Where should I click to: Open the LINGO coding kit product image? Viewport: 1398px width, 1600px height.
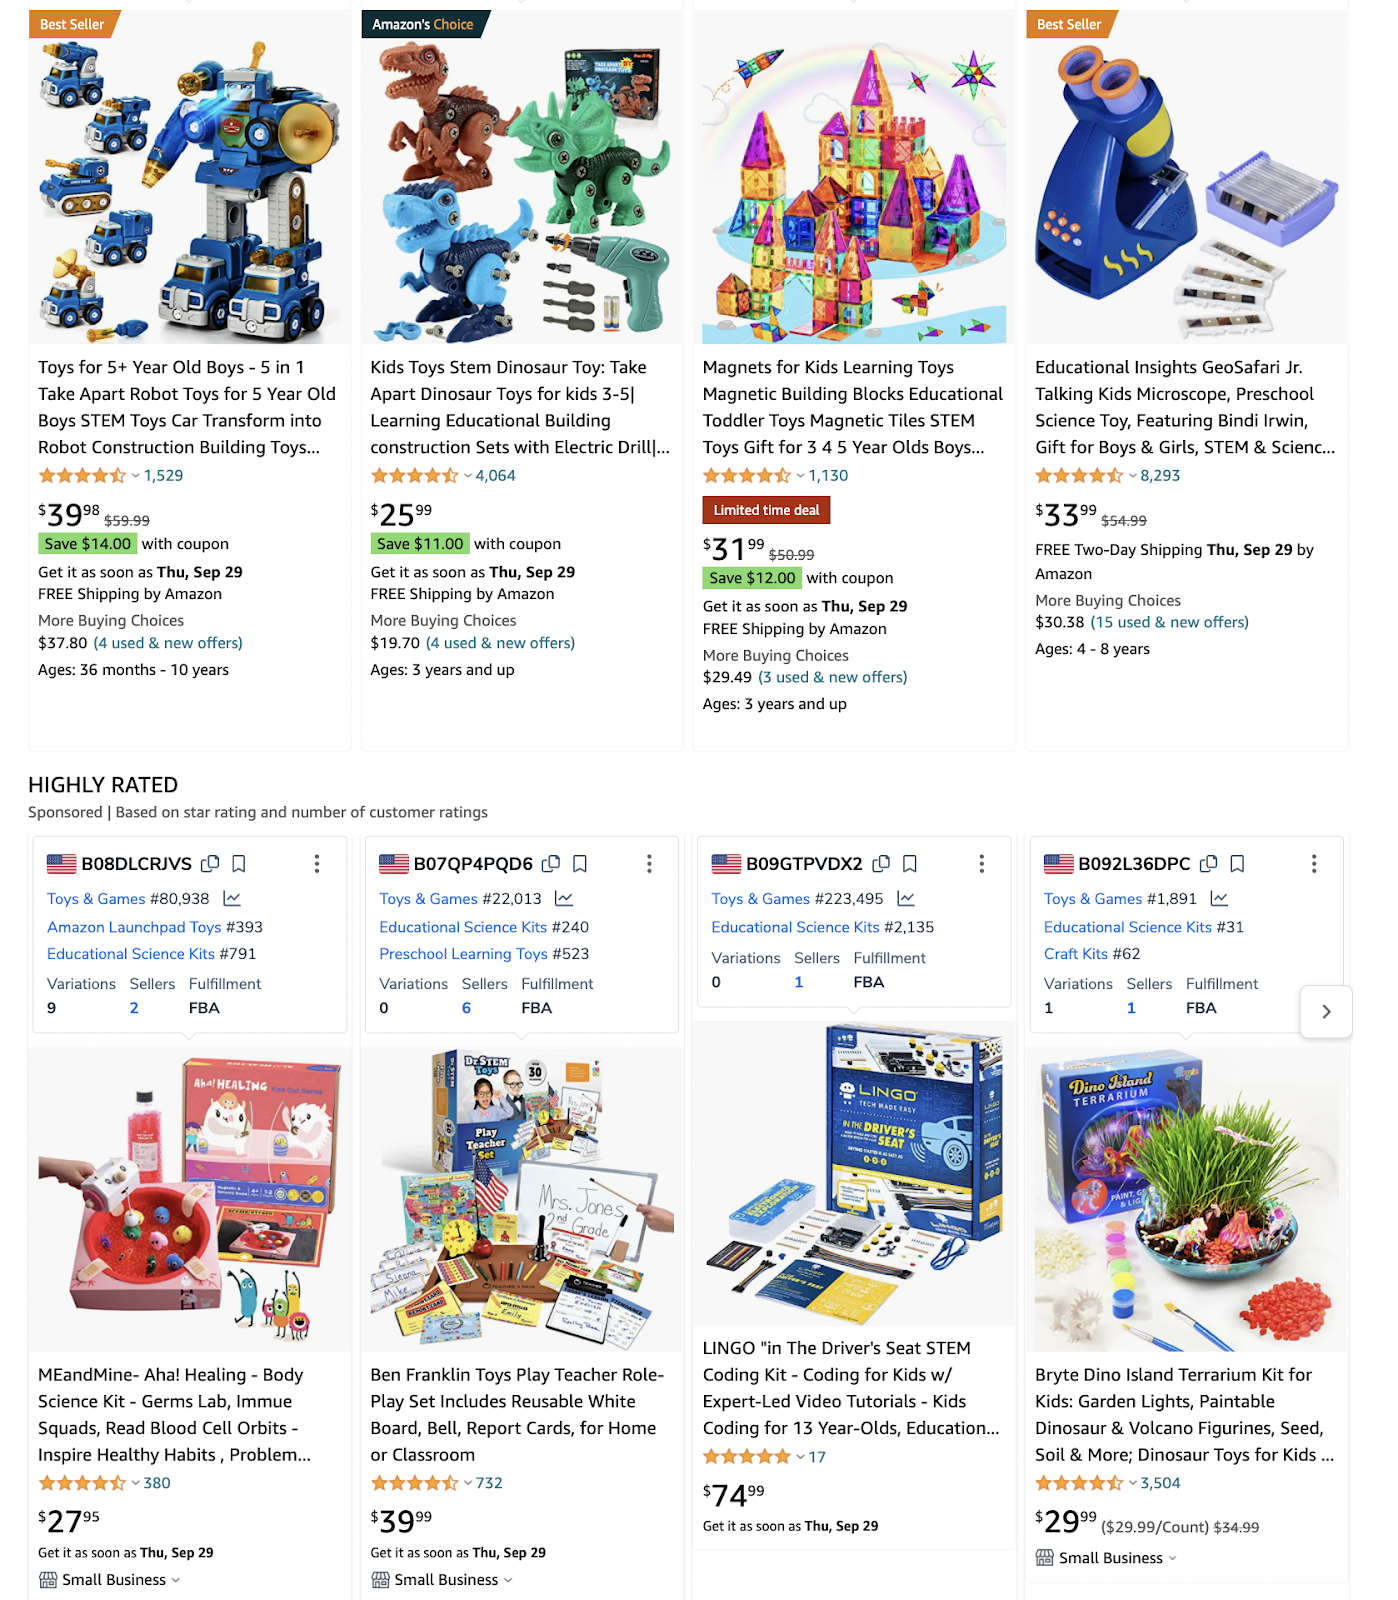pyautogui.click(x=854, y=1173)
